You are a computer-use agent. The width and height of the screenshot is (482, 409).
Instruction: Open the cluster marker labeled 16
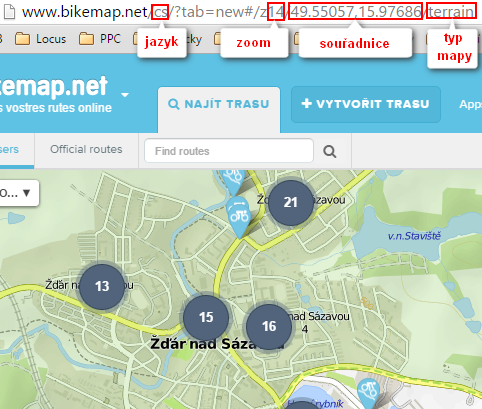[x=269, y=326]
